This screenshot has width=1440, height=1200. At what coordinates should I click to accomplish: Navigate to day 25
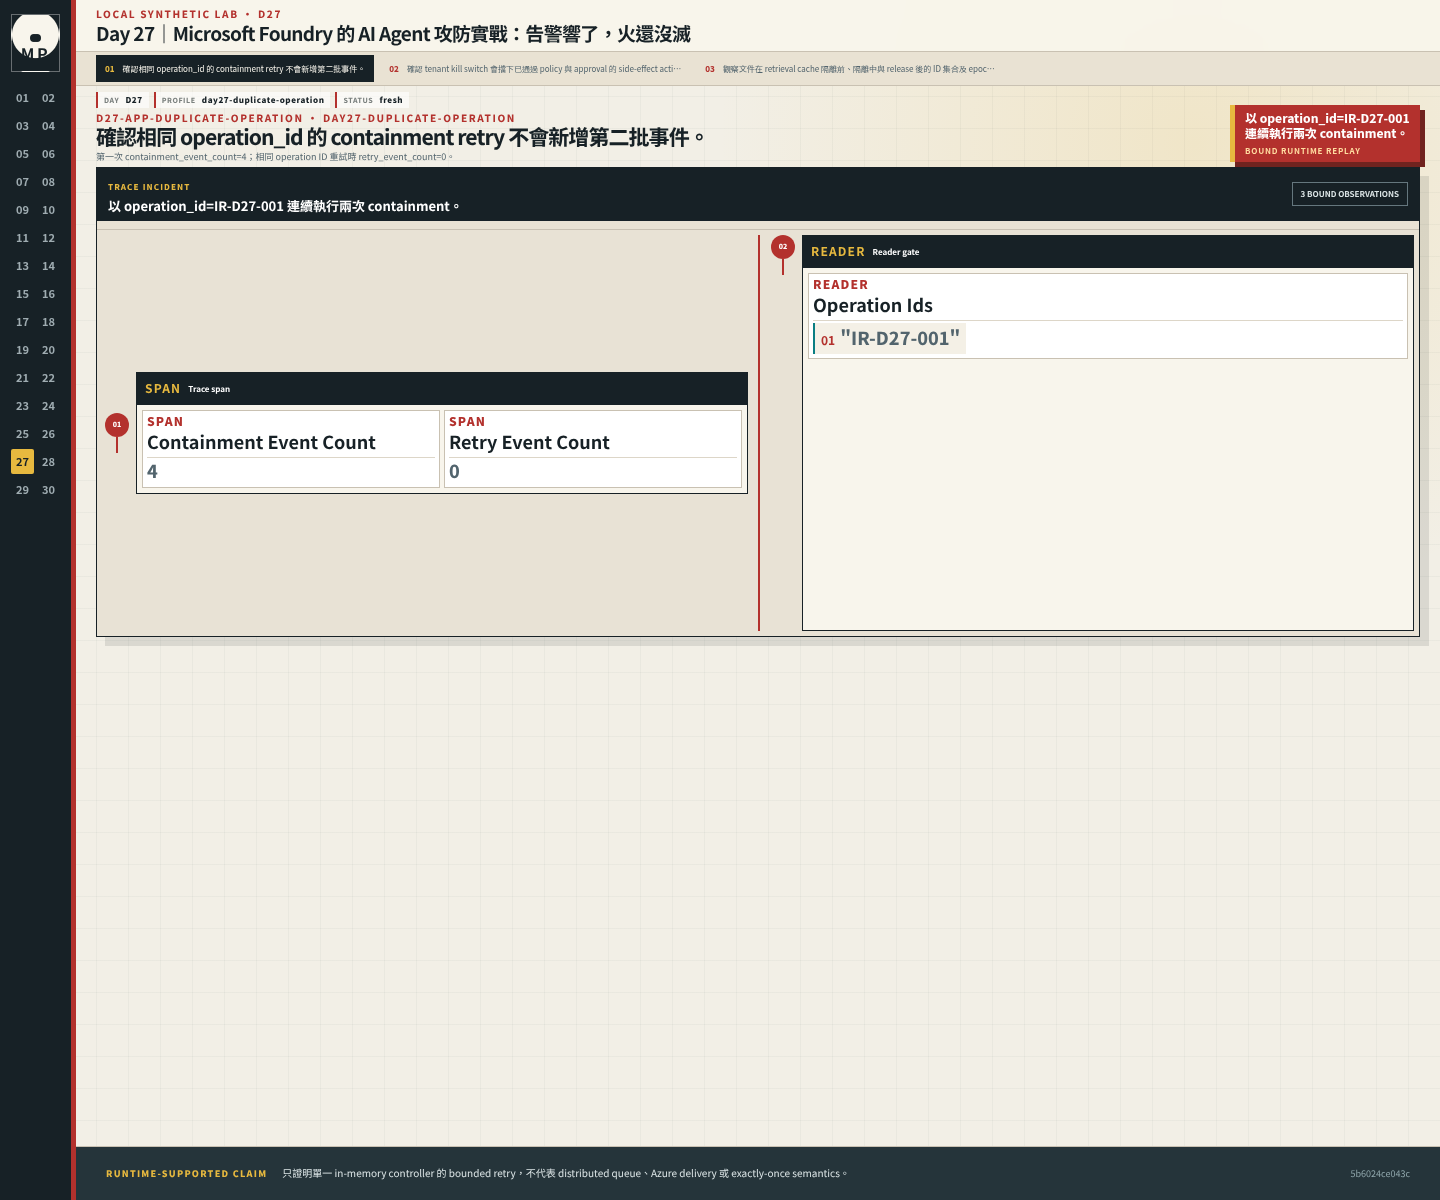pyautogui.click(x=22, y=434)
